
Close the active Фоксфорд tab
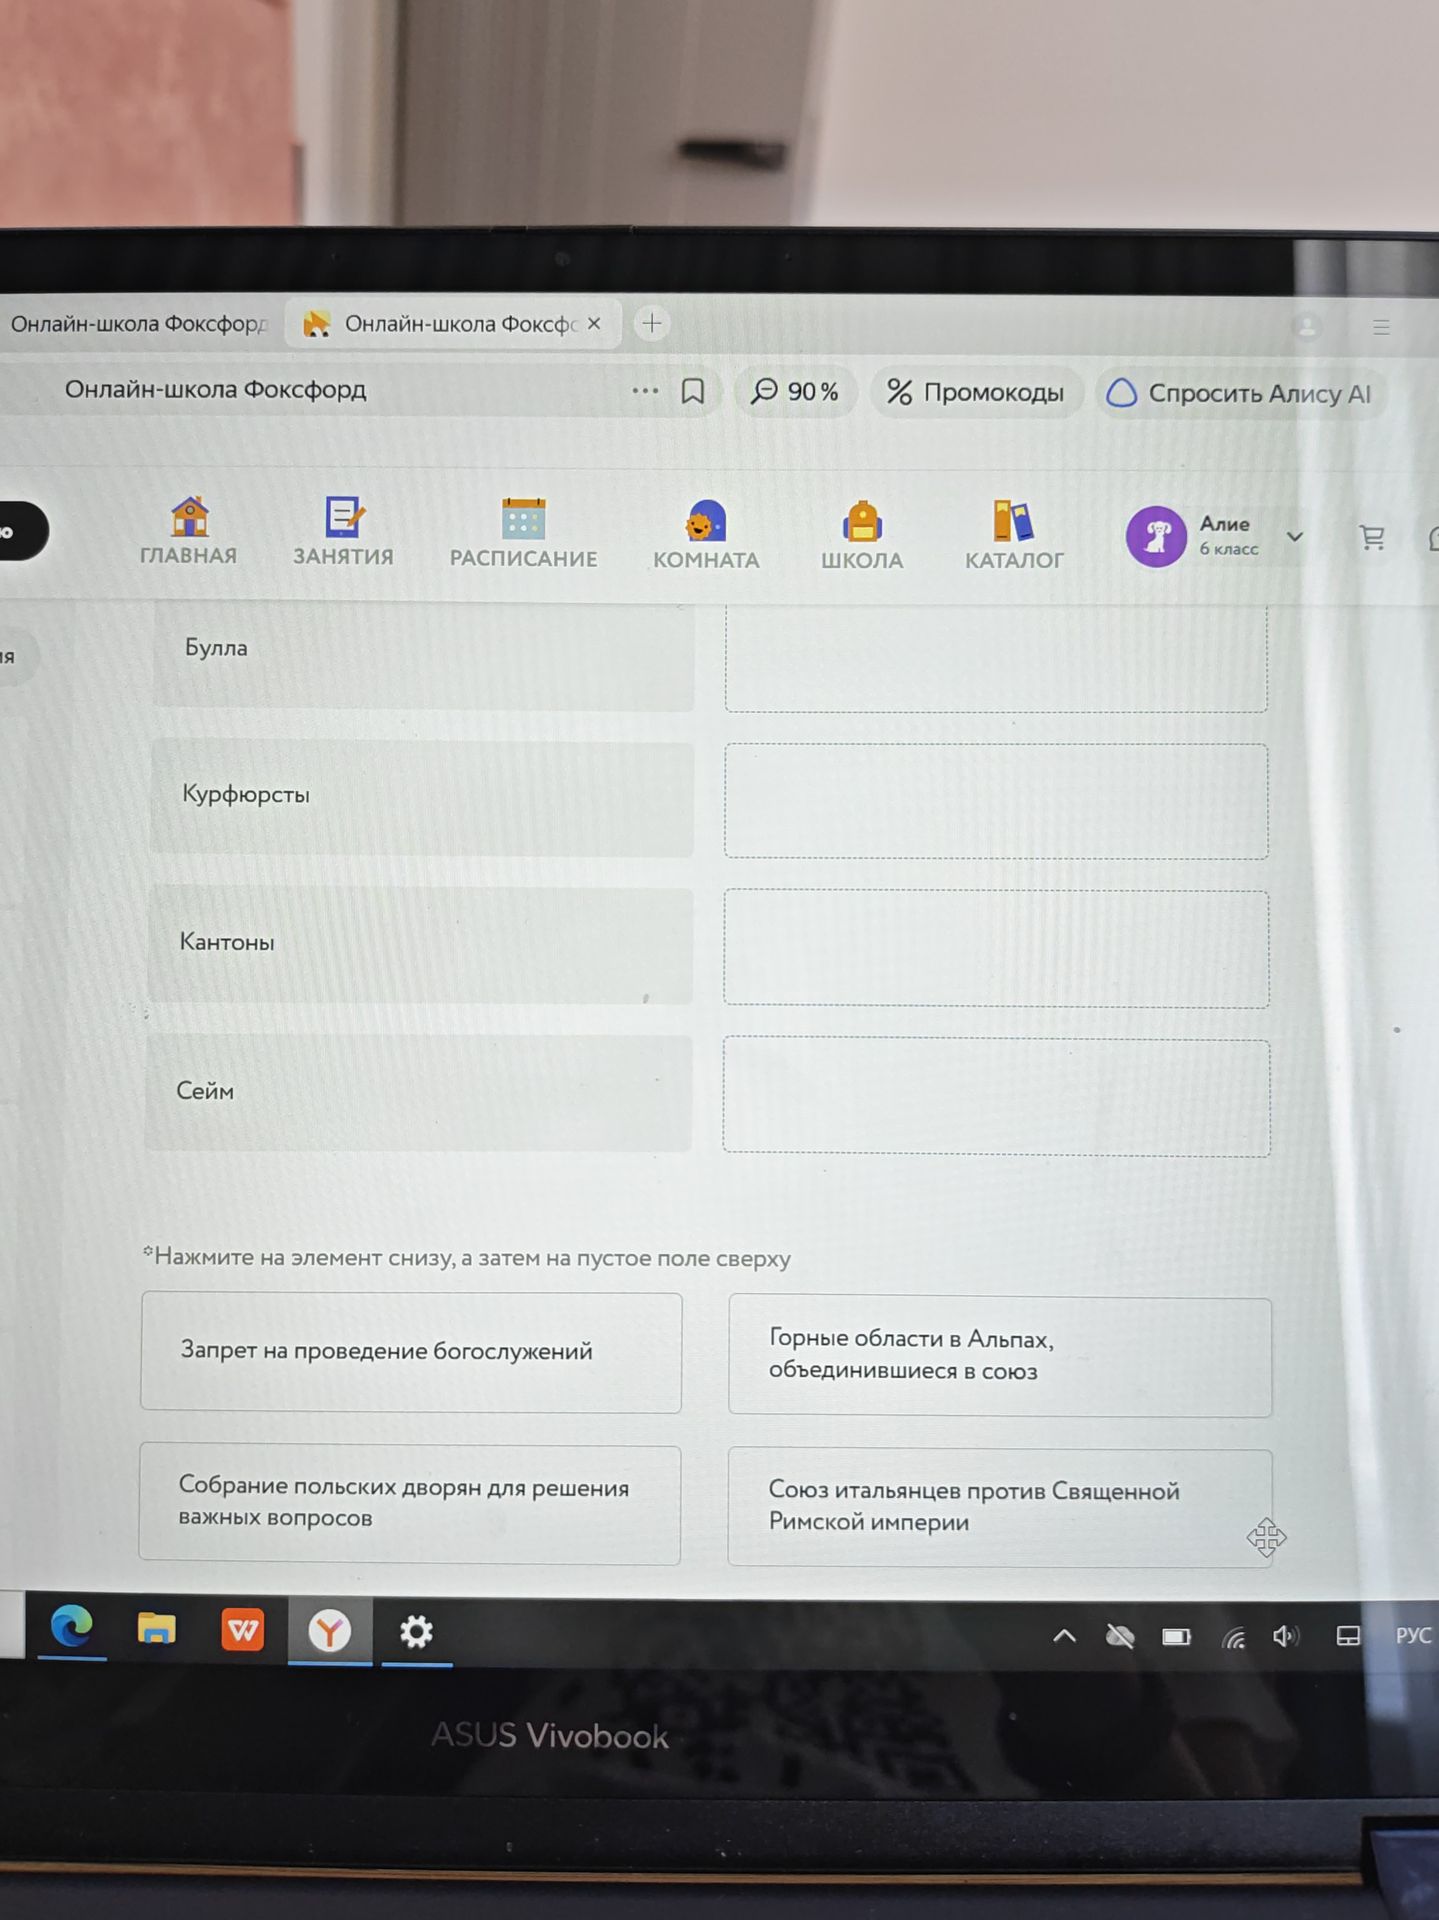[594, 323]
